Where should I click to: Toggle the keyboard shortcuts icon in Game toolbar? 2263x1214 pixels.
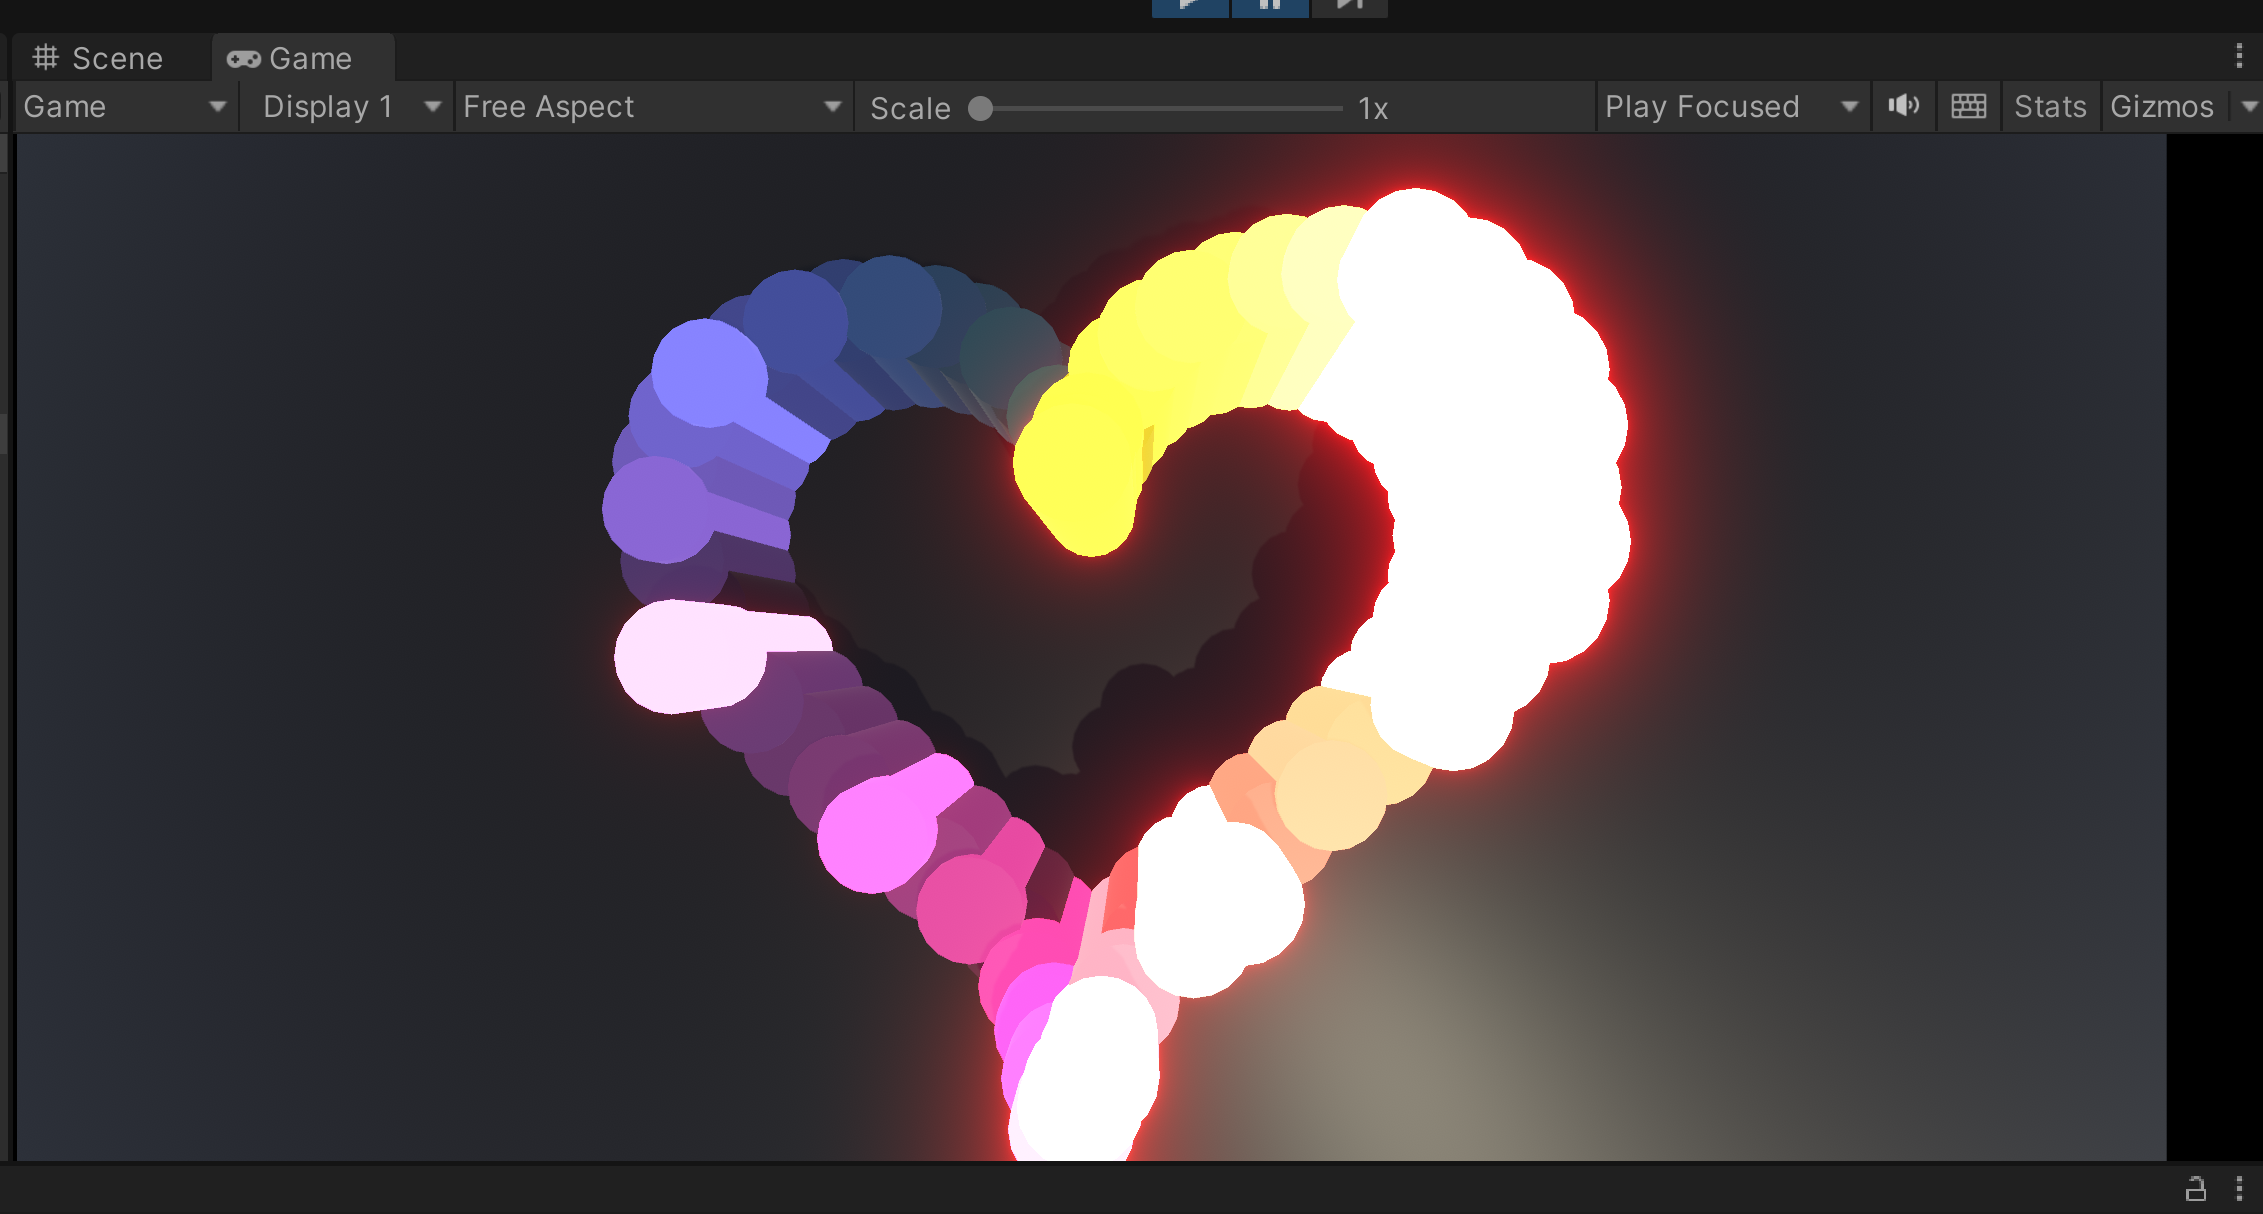coord(1967,106)
